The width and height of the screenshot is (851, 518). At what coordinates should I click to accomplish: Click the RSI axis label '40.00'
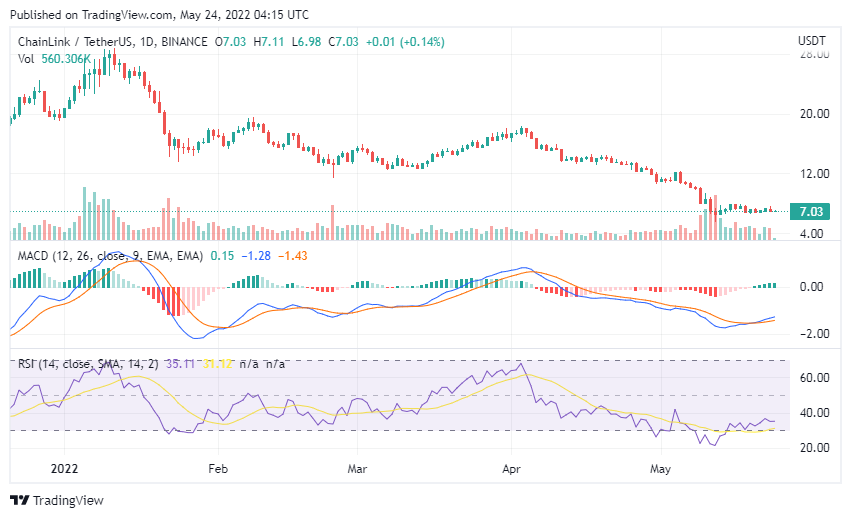815,413
